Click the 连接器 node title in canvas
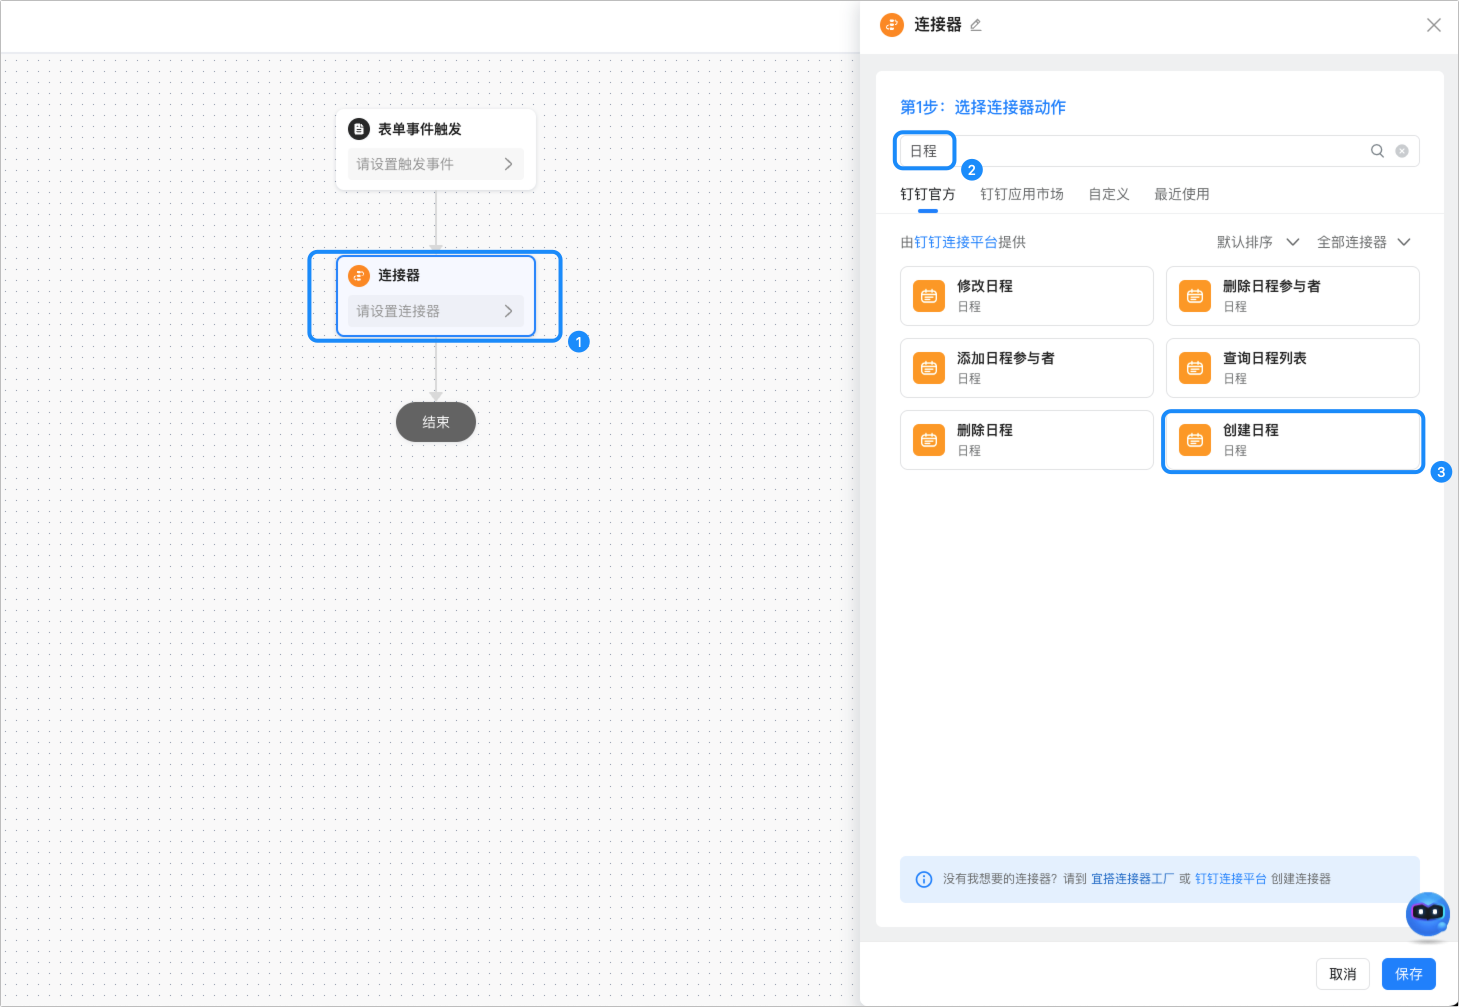The width and height of the screenshot is (1459, 1007). click(398, 275)
